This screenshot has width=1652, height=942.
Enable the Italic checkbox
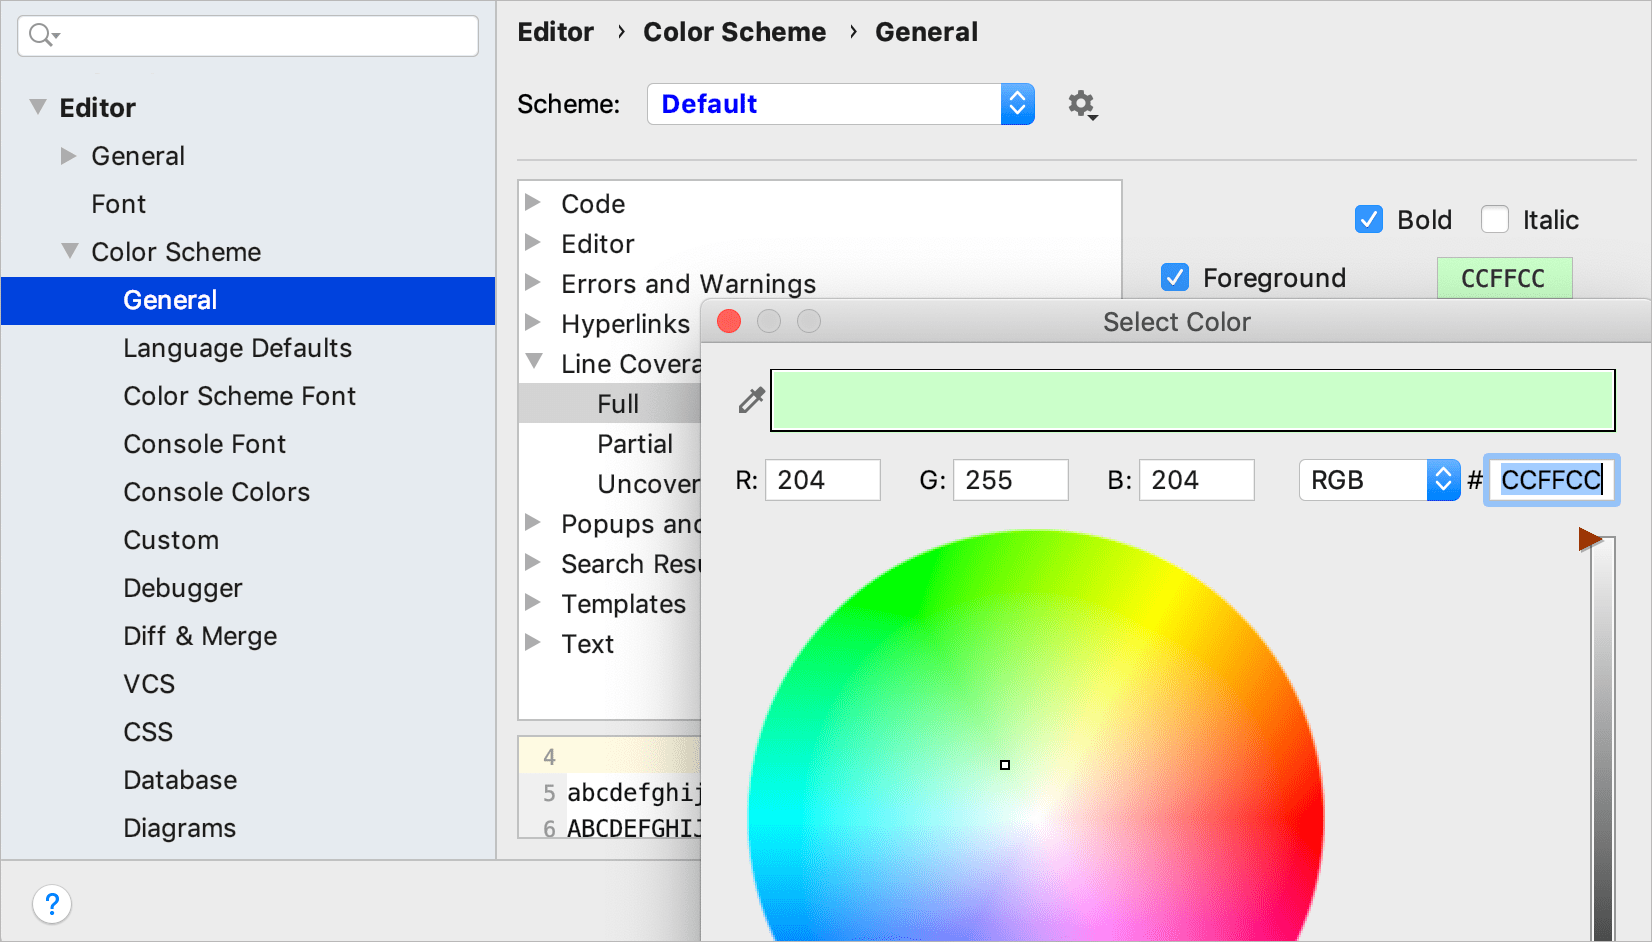click(1495, 219)
